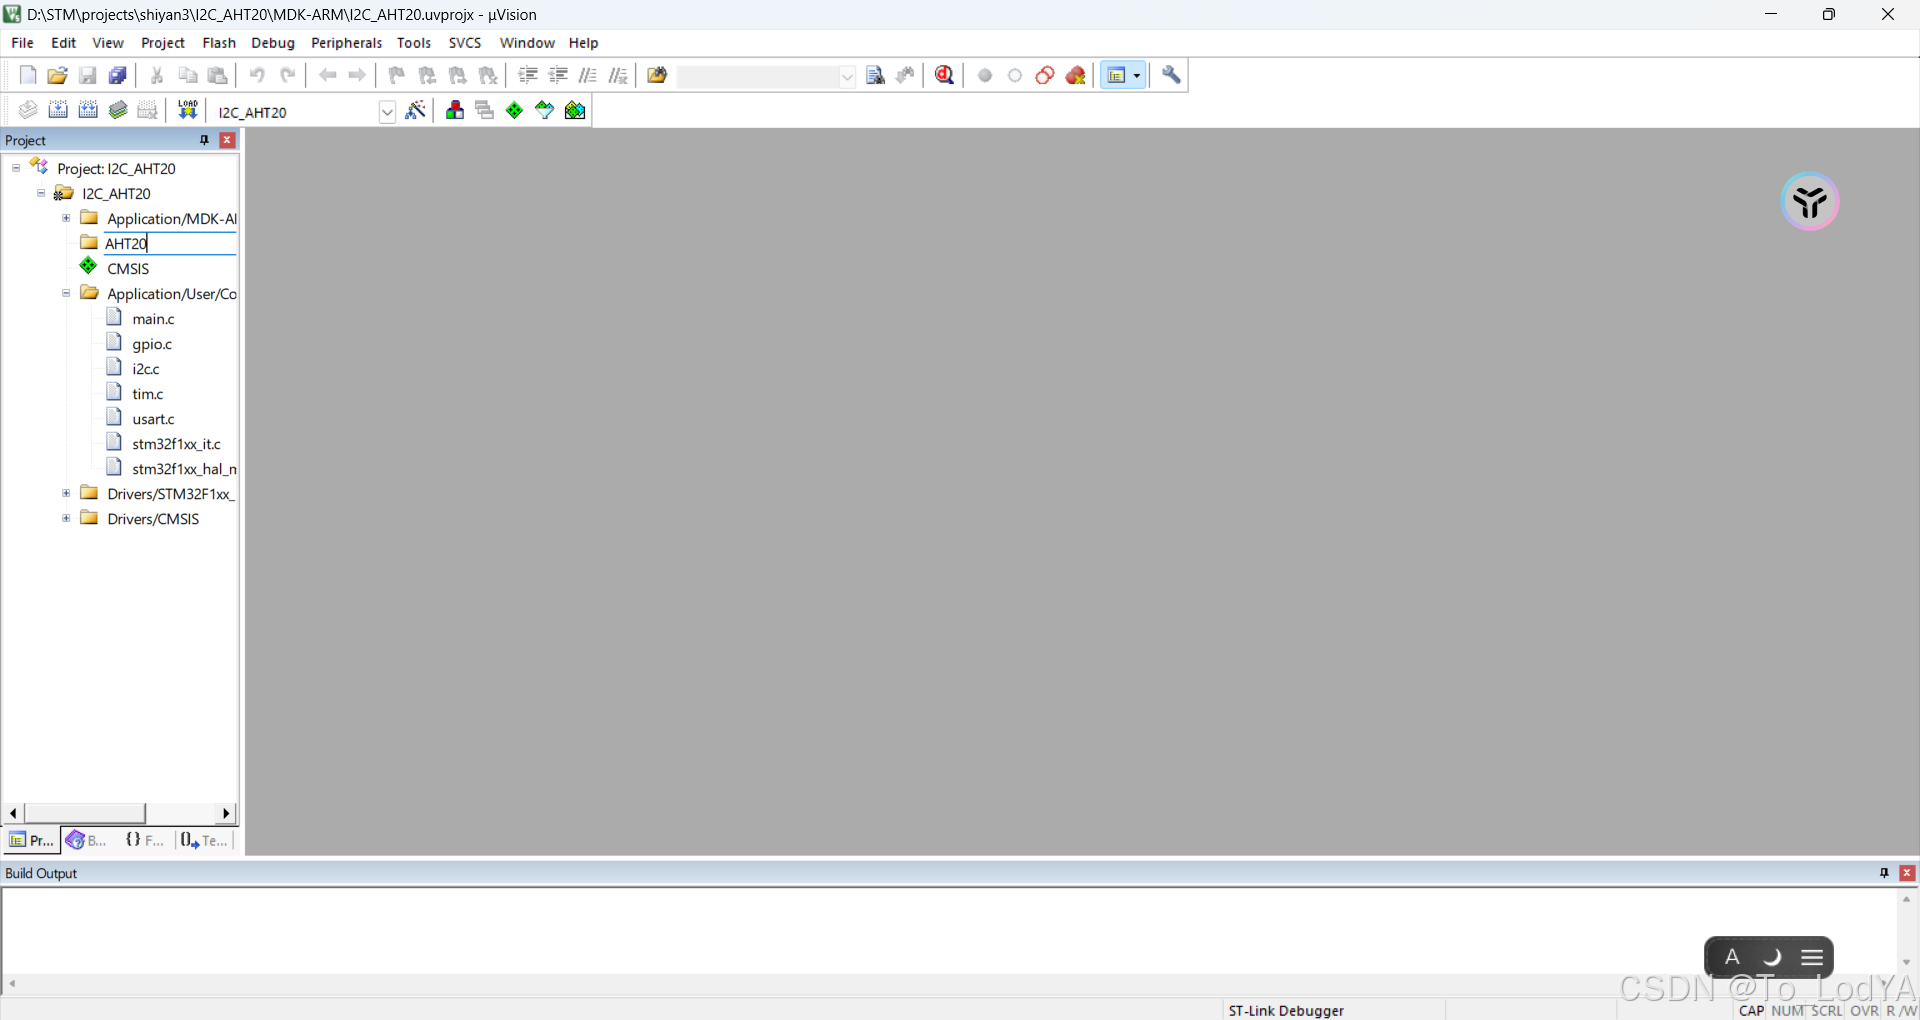Toggle the IME 'A' input mode
1920x1020 pixels.
(1732, 957)
